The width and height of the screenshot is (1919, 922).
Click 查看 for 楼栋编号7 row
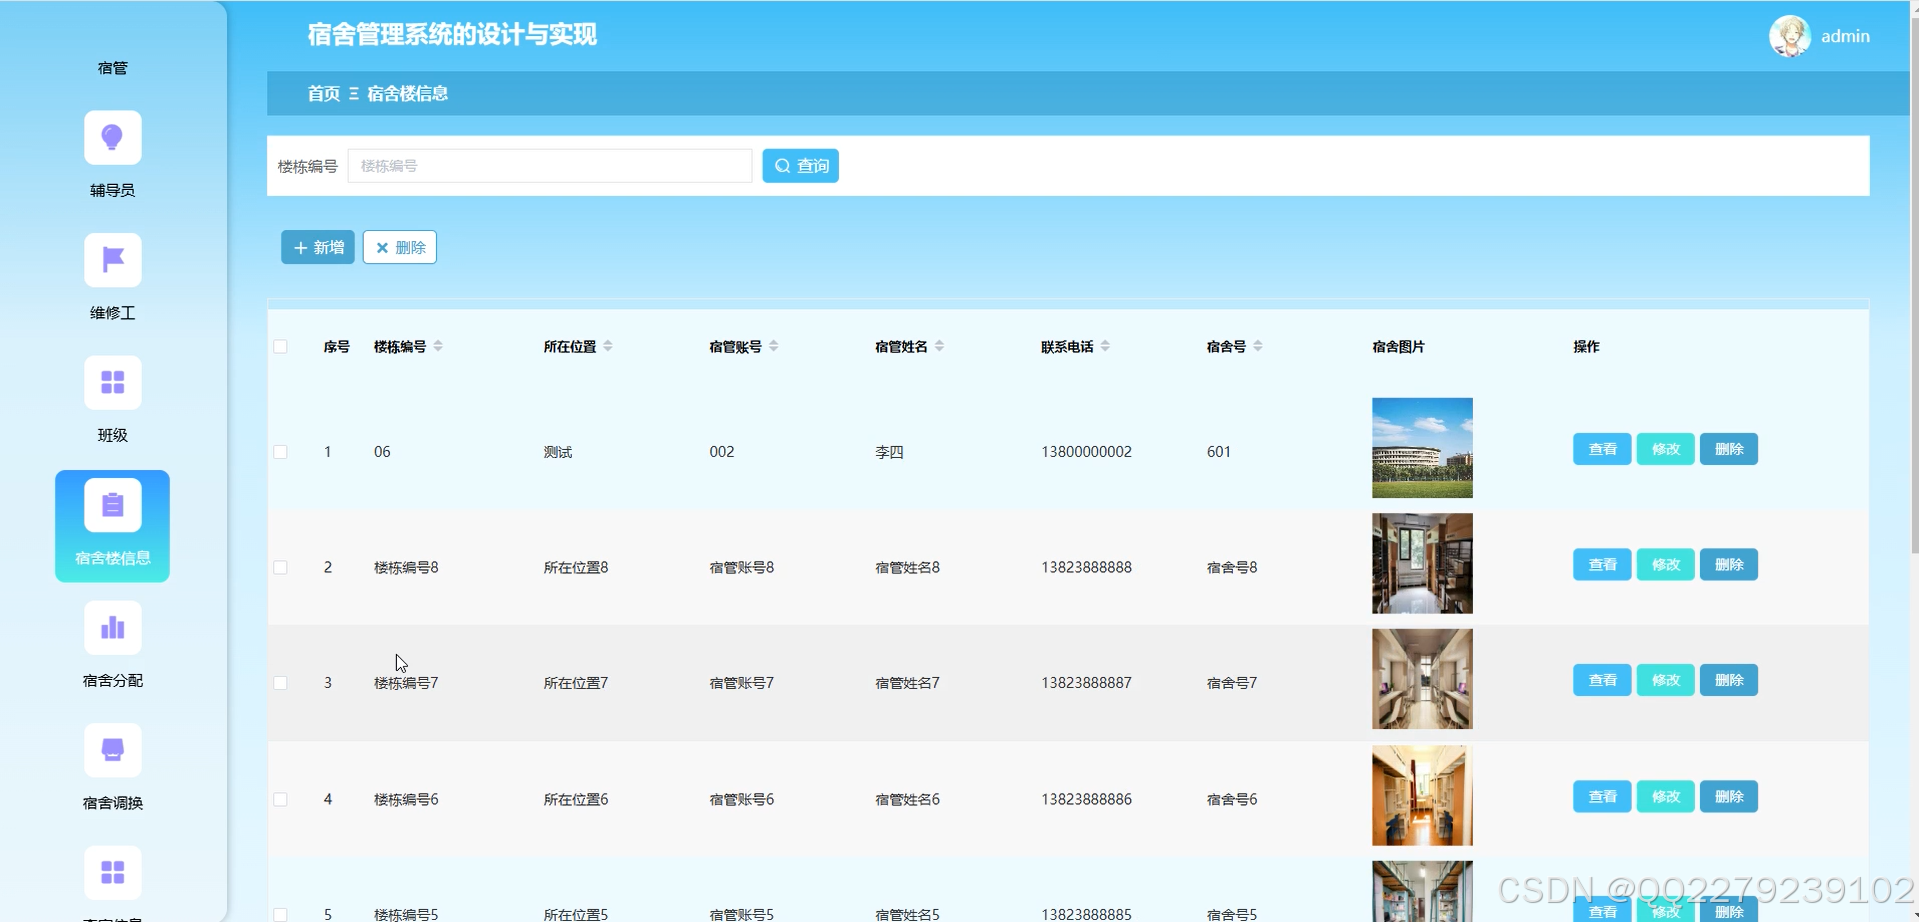click(1602, 680)
